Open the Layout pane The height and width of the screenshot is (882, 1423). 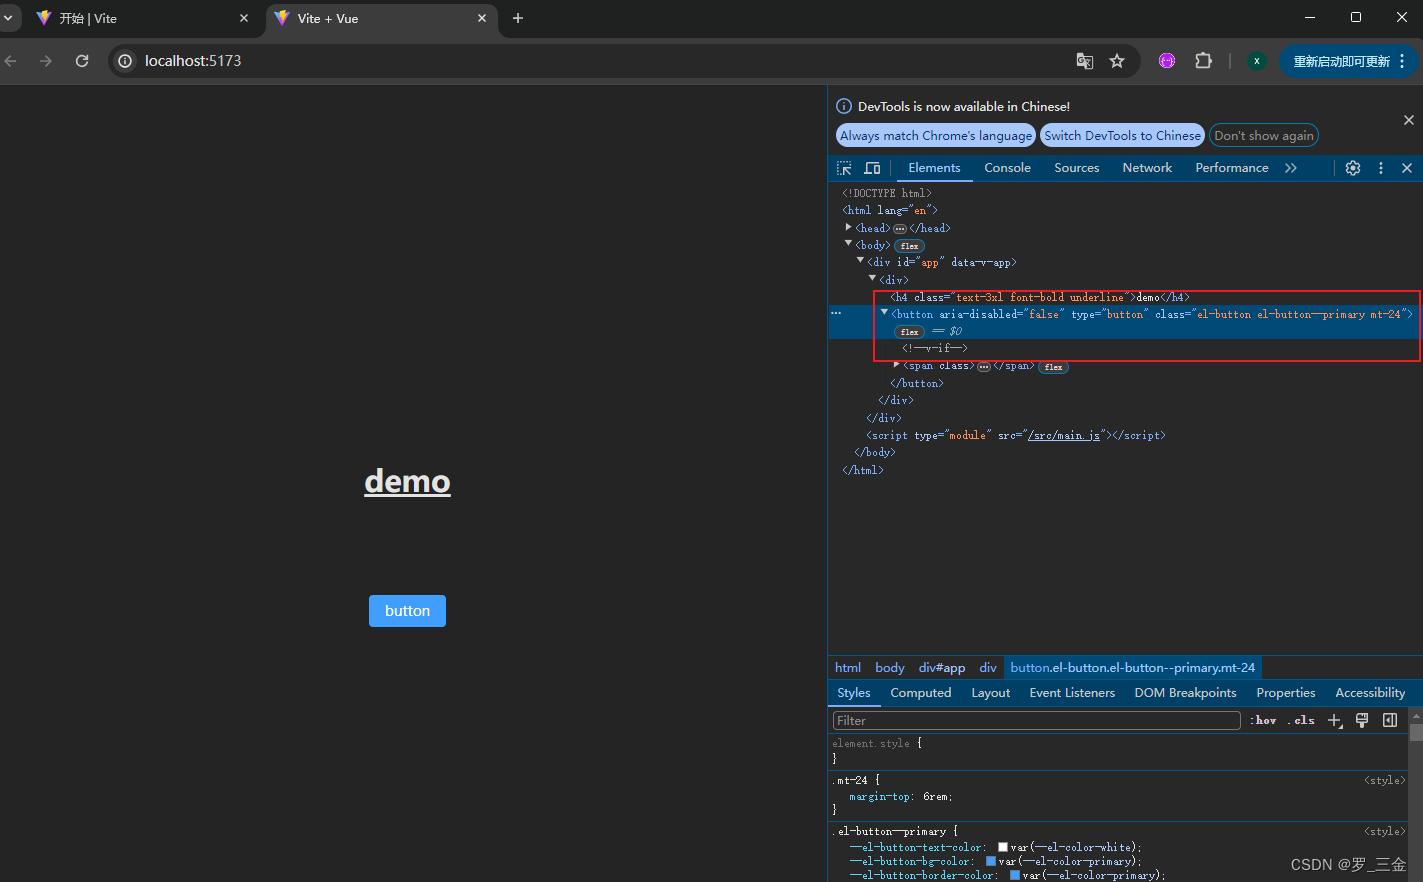[990, 693]
